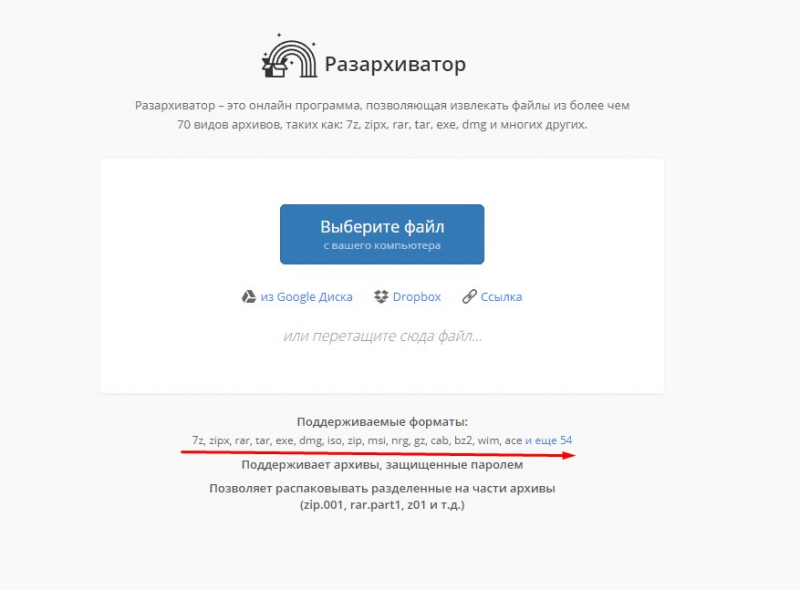
Task: Click the 70 видов архивов description line
Action: click(x=382, y=124)
